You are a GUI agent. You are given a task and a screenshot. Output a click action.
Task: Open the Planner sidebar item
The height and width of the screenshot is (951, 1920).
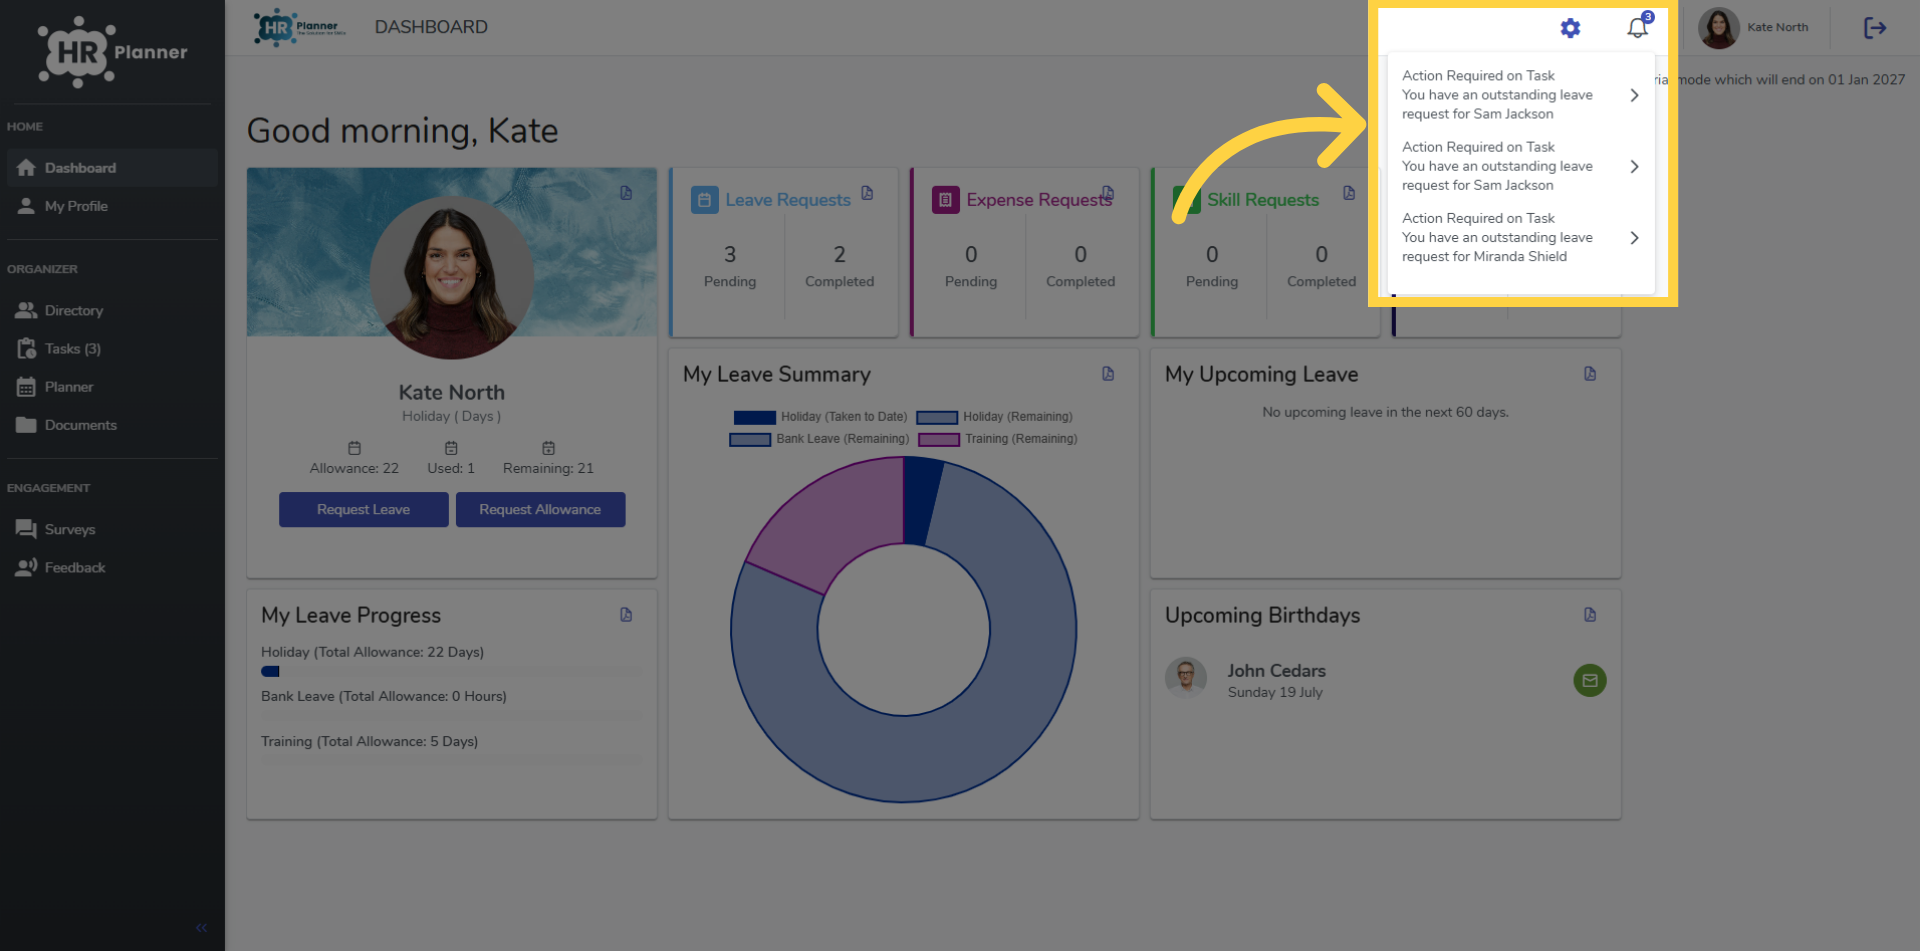click(112, 387)
